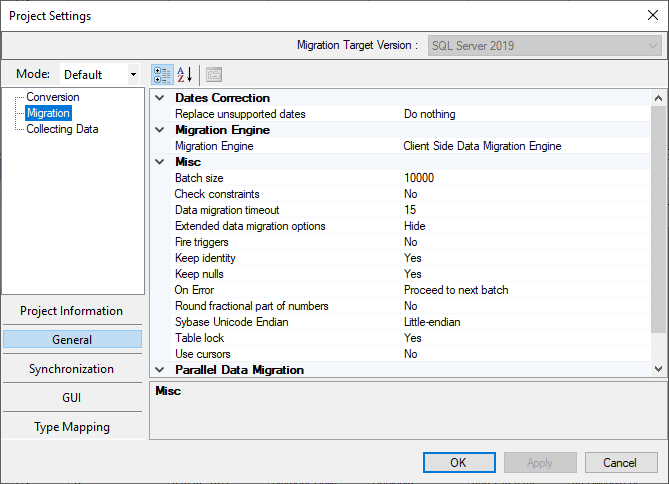Collapse the Parallel Data Migration category

[x=160, y=370]
